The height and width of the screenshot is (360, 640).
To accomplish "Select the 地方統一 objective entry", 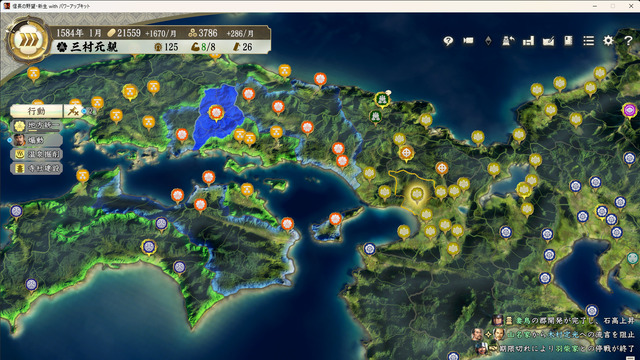I will point(37,126).
